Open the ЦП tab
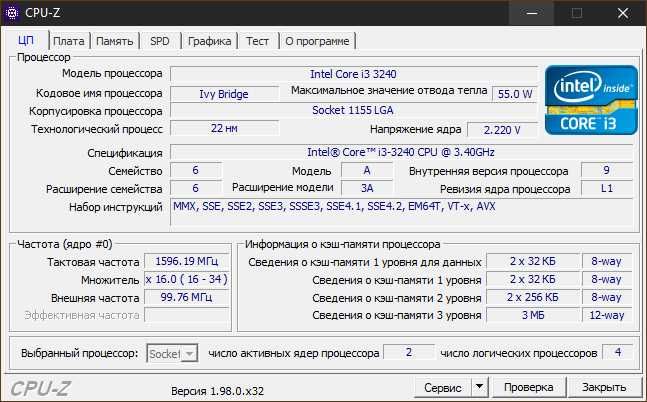Viewport: 647px width, 402px height. pyautogui.click(x=26, y=41)
